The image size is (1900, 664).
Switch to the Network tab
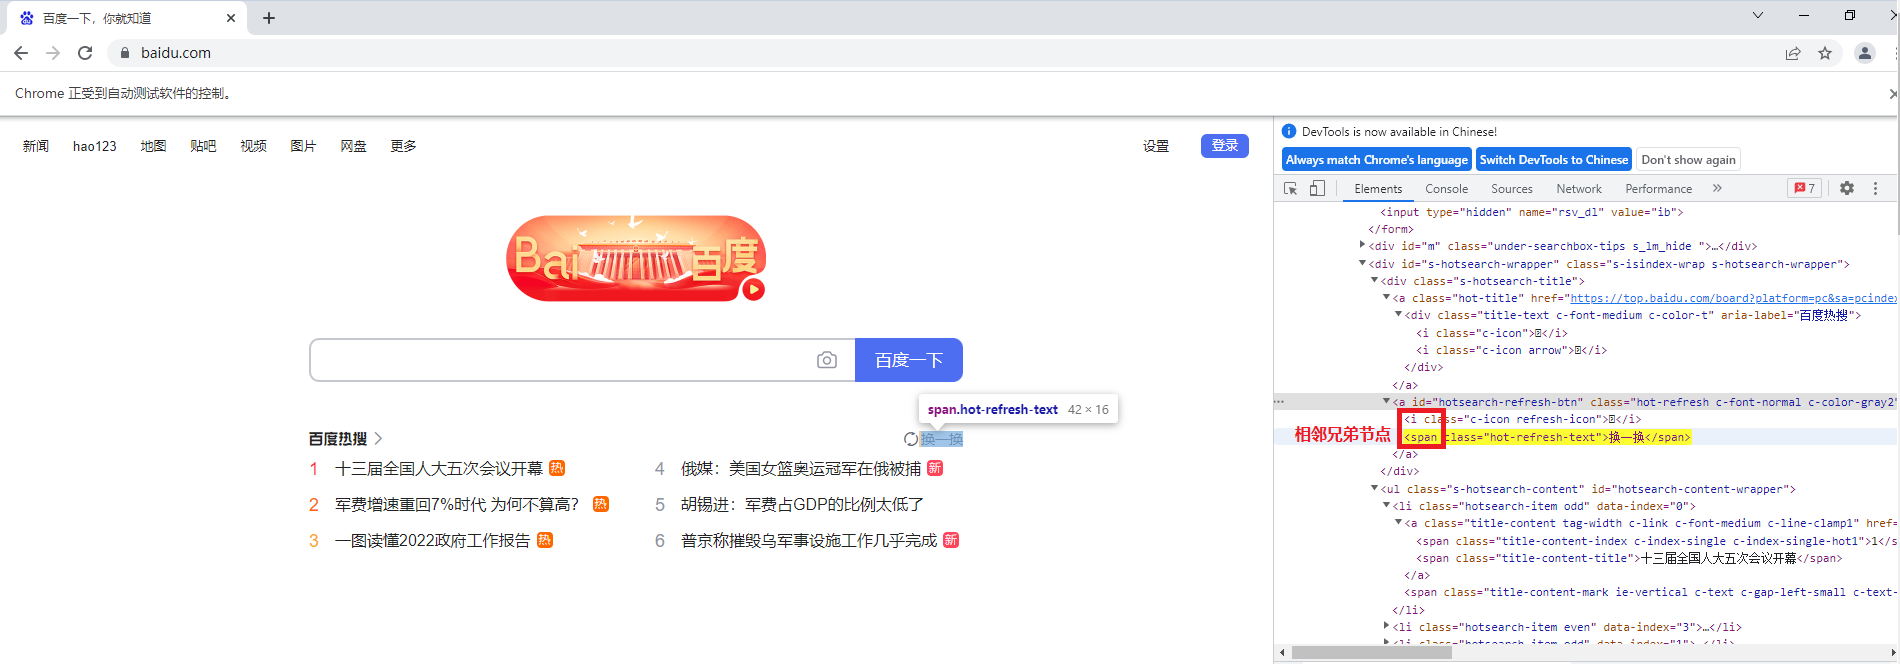[x=1579, y=189]
